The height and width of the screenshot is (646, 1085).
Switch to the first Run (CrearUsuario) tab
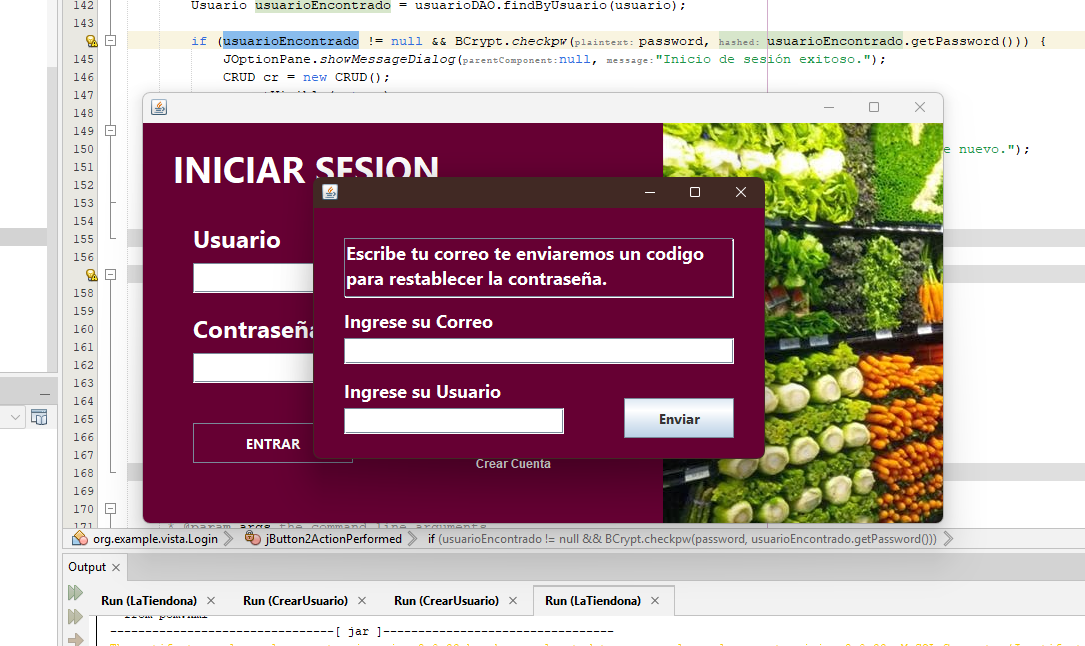(x=295, y=601)
